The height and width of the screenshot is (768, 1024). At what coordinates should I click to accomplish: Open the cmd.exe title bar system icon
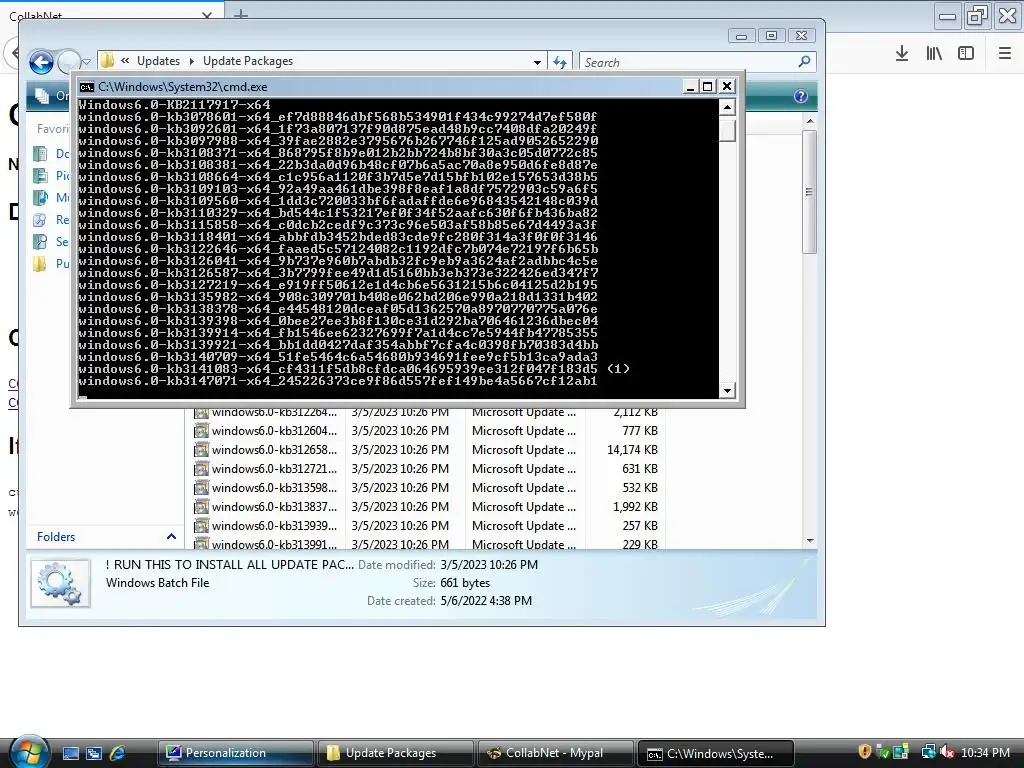86,87
